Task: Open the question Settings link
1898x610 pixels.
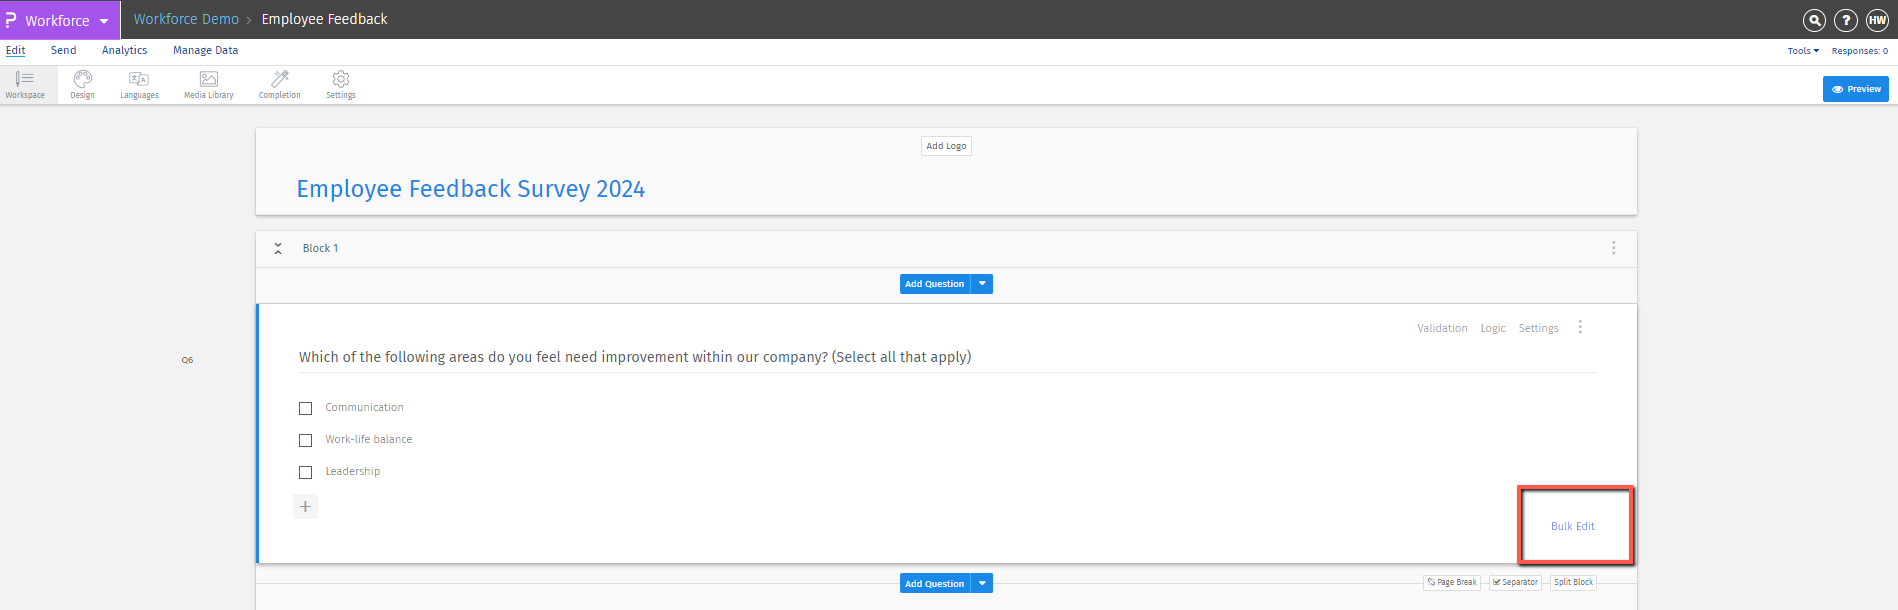Action: [1538, 328]
